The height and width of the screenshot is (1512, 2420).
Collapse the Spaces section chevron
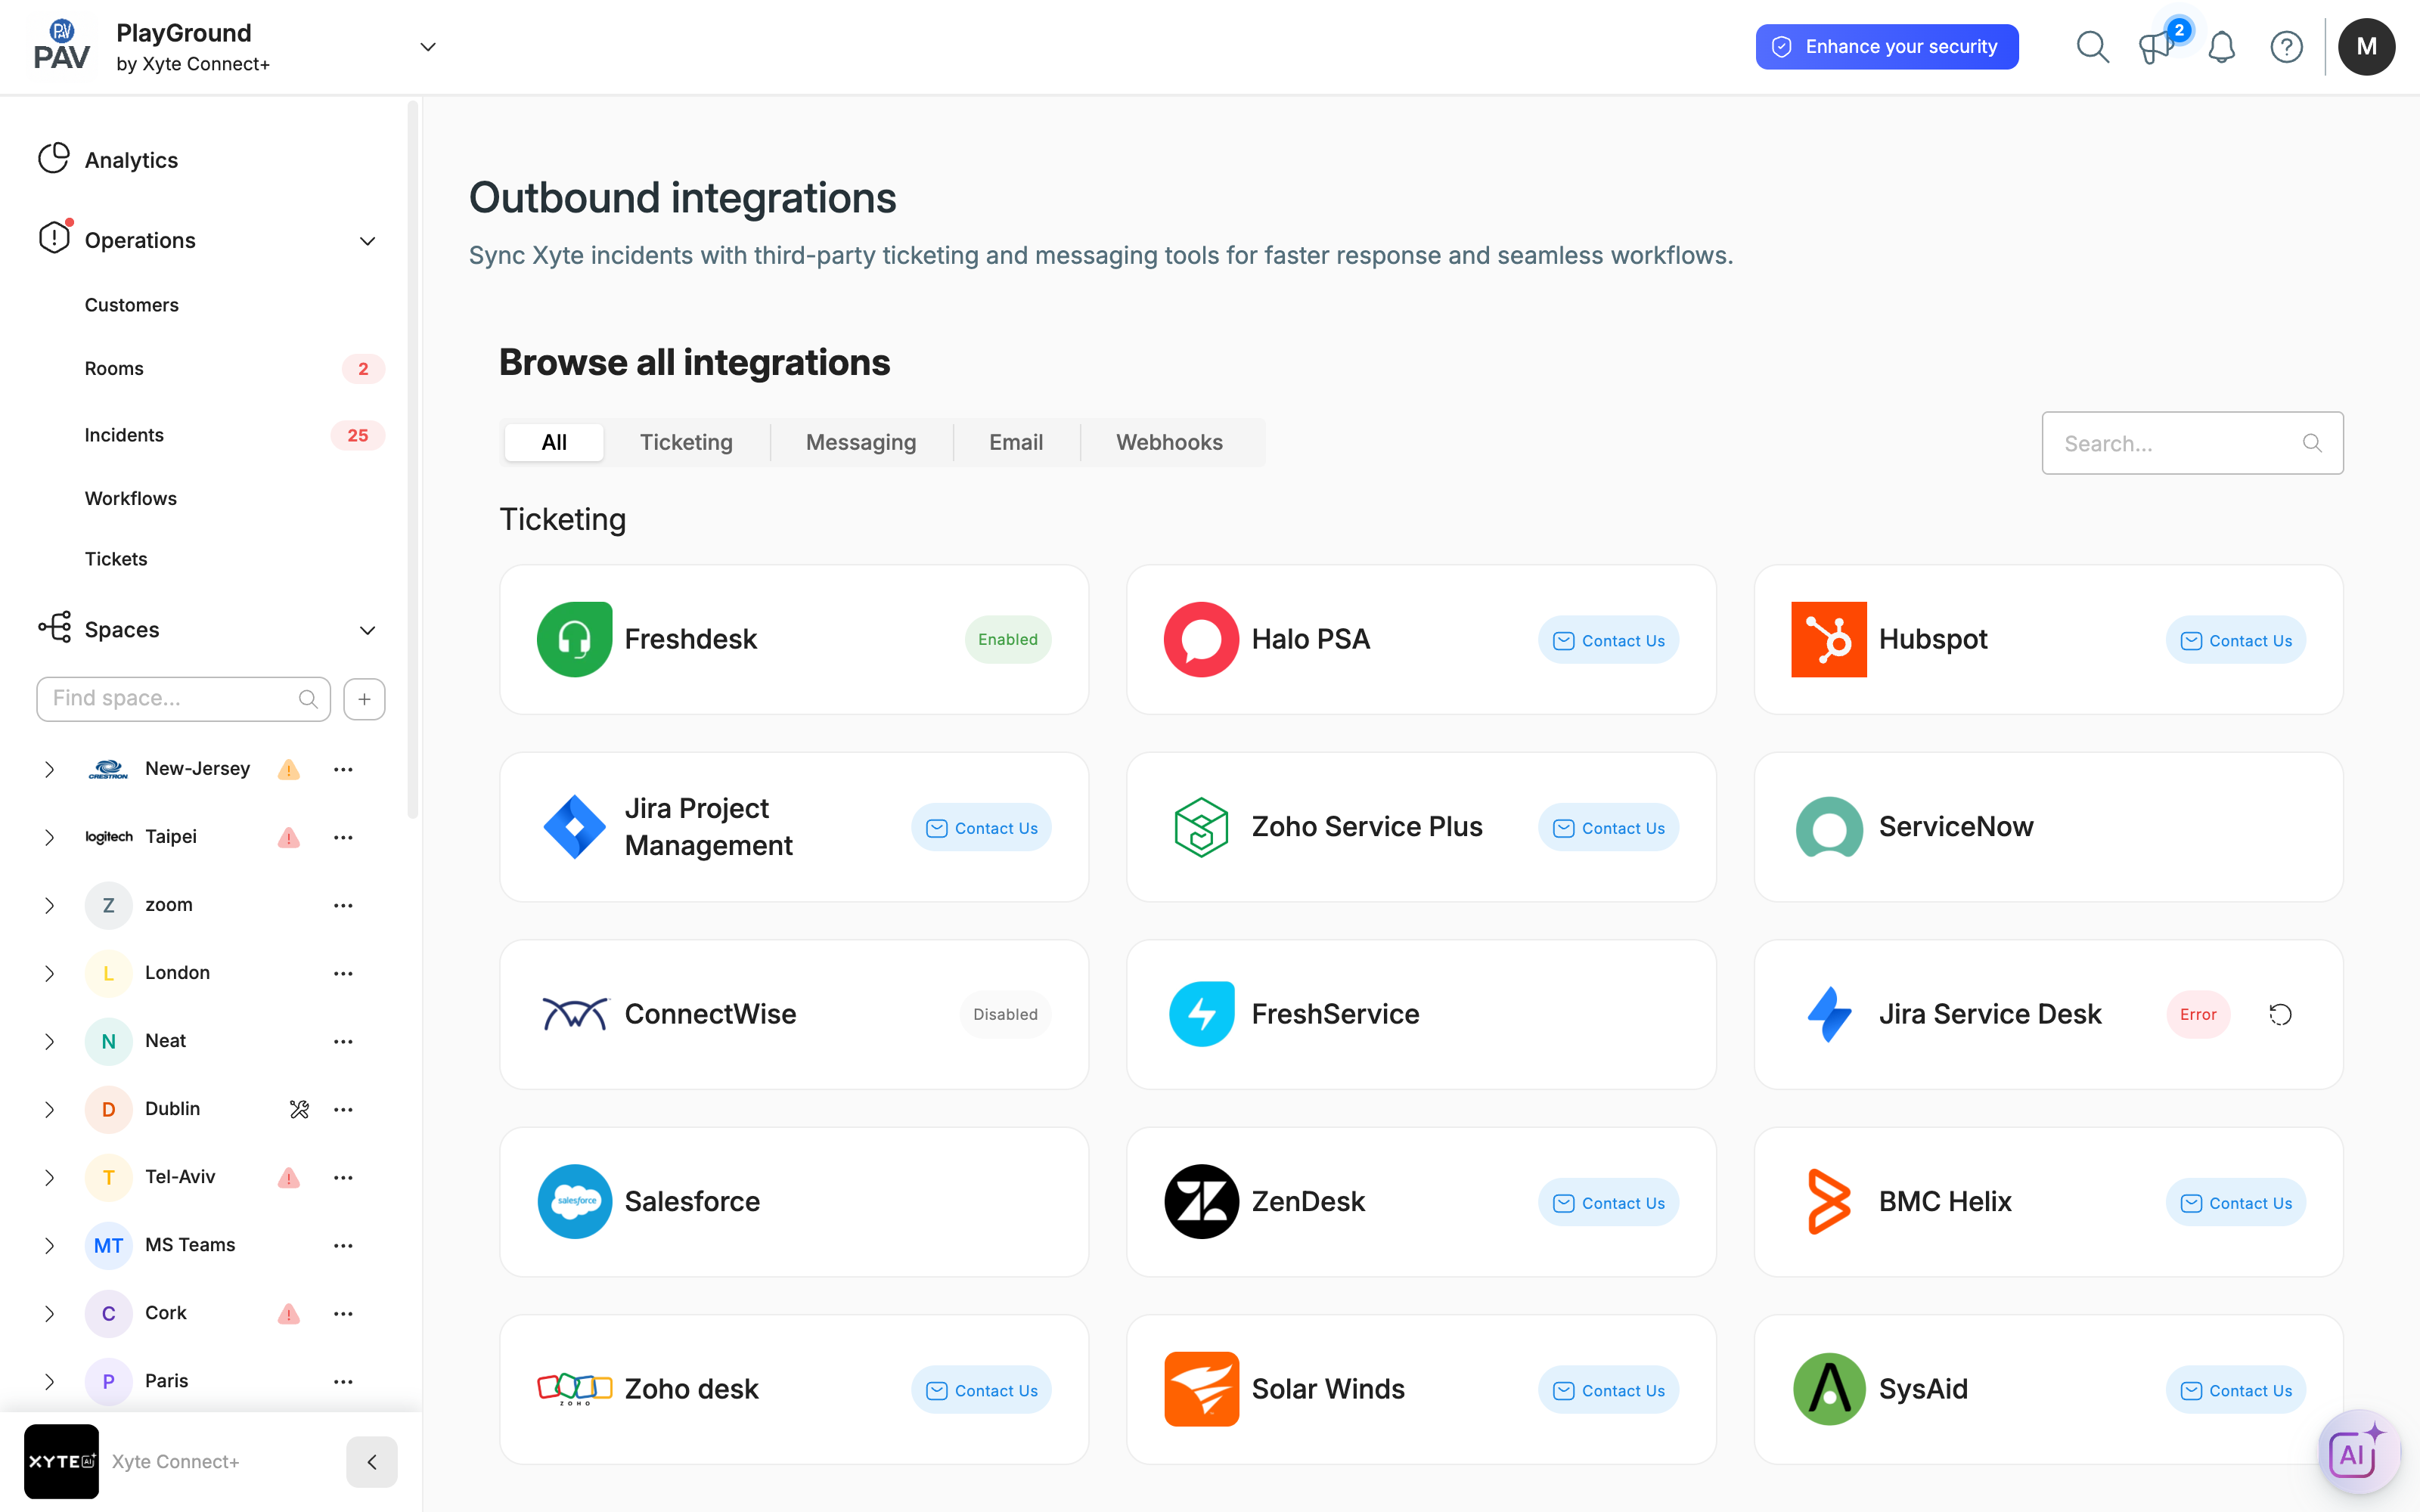[x=367, y=630]
